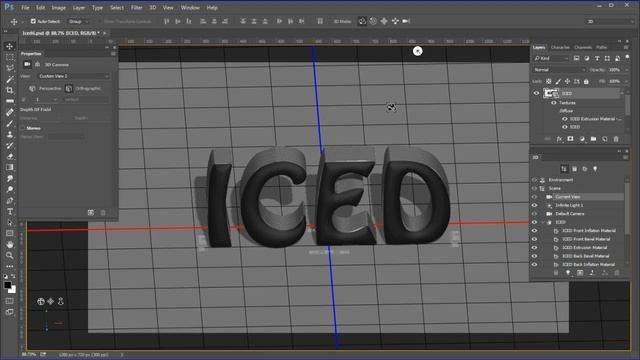This screenshot has width=640, height=360.
Task: Open the 3D menu
Action: click(153, 8)
